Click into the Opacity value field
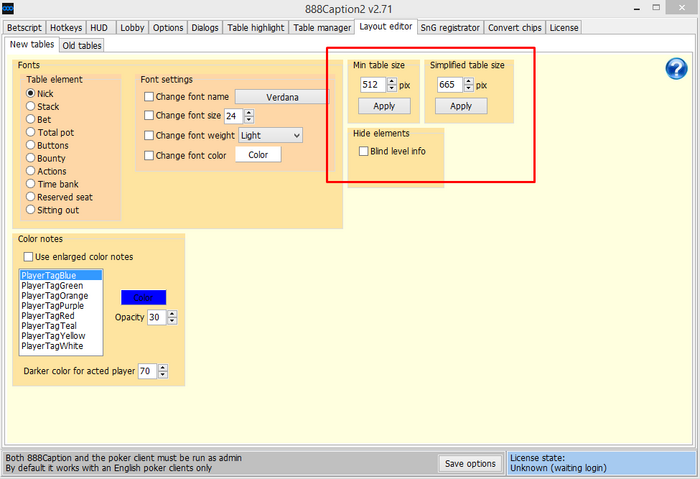Viewport: 700px width, 479px height. tap(157, 317)
